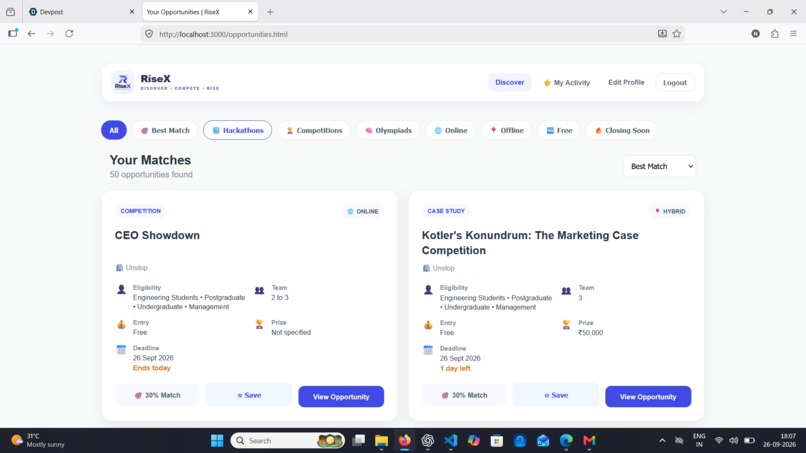Screen dimensions: 806x453
Task: Click the Logout button
Action: tap(674, 82)
